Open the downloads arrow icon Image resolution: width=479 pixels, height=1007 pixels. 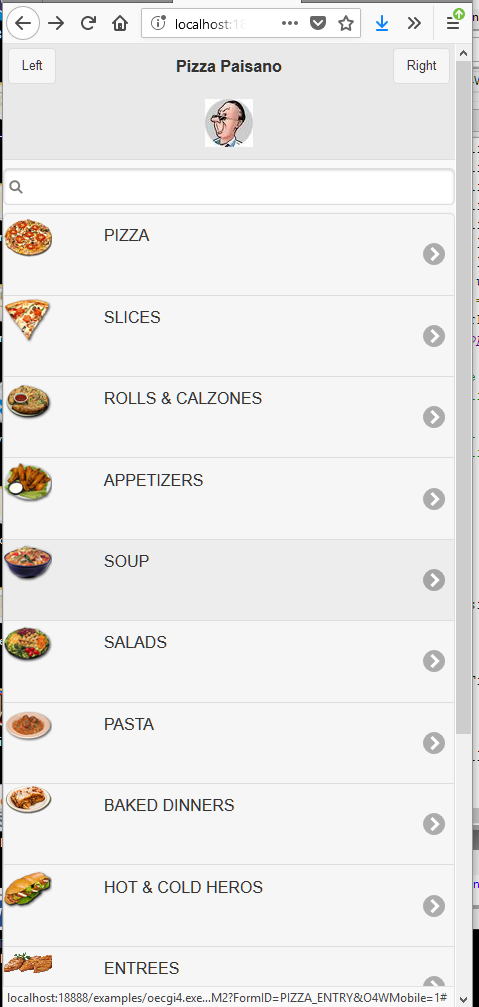point(382,24)
